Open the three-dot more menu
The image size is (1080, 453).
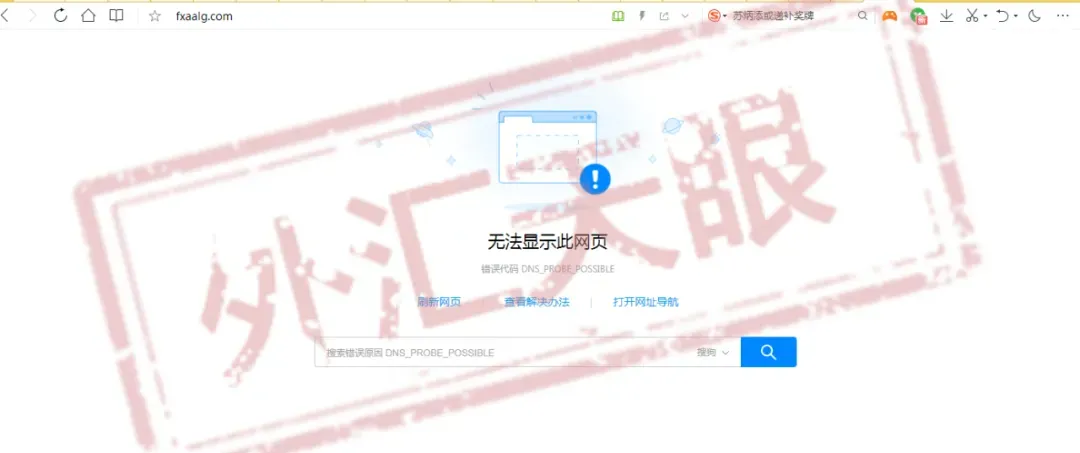[1063, 16]
